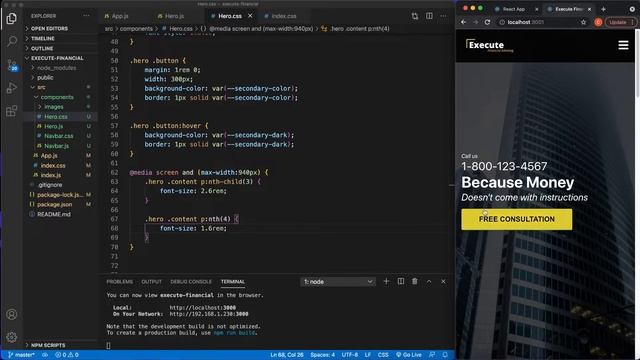640x360 pixels.
Task: Split the editor right
Action: [x=429, y=16]
